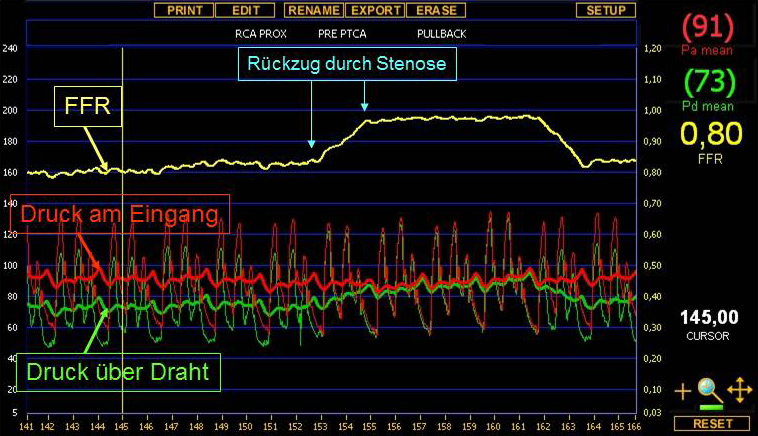
Task: Export the recording with EXPORT
Action: click(375, 10)
